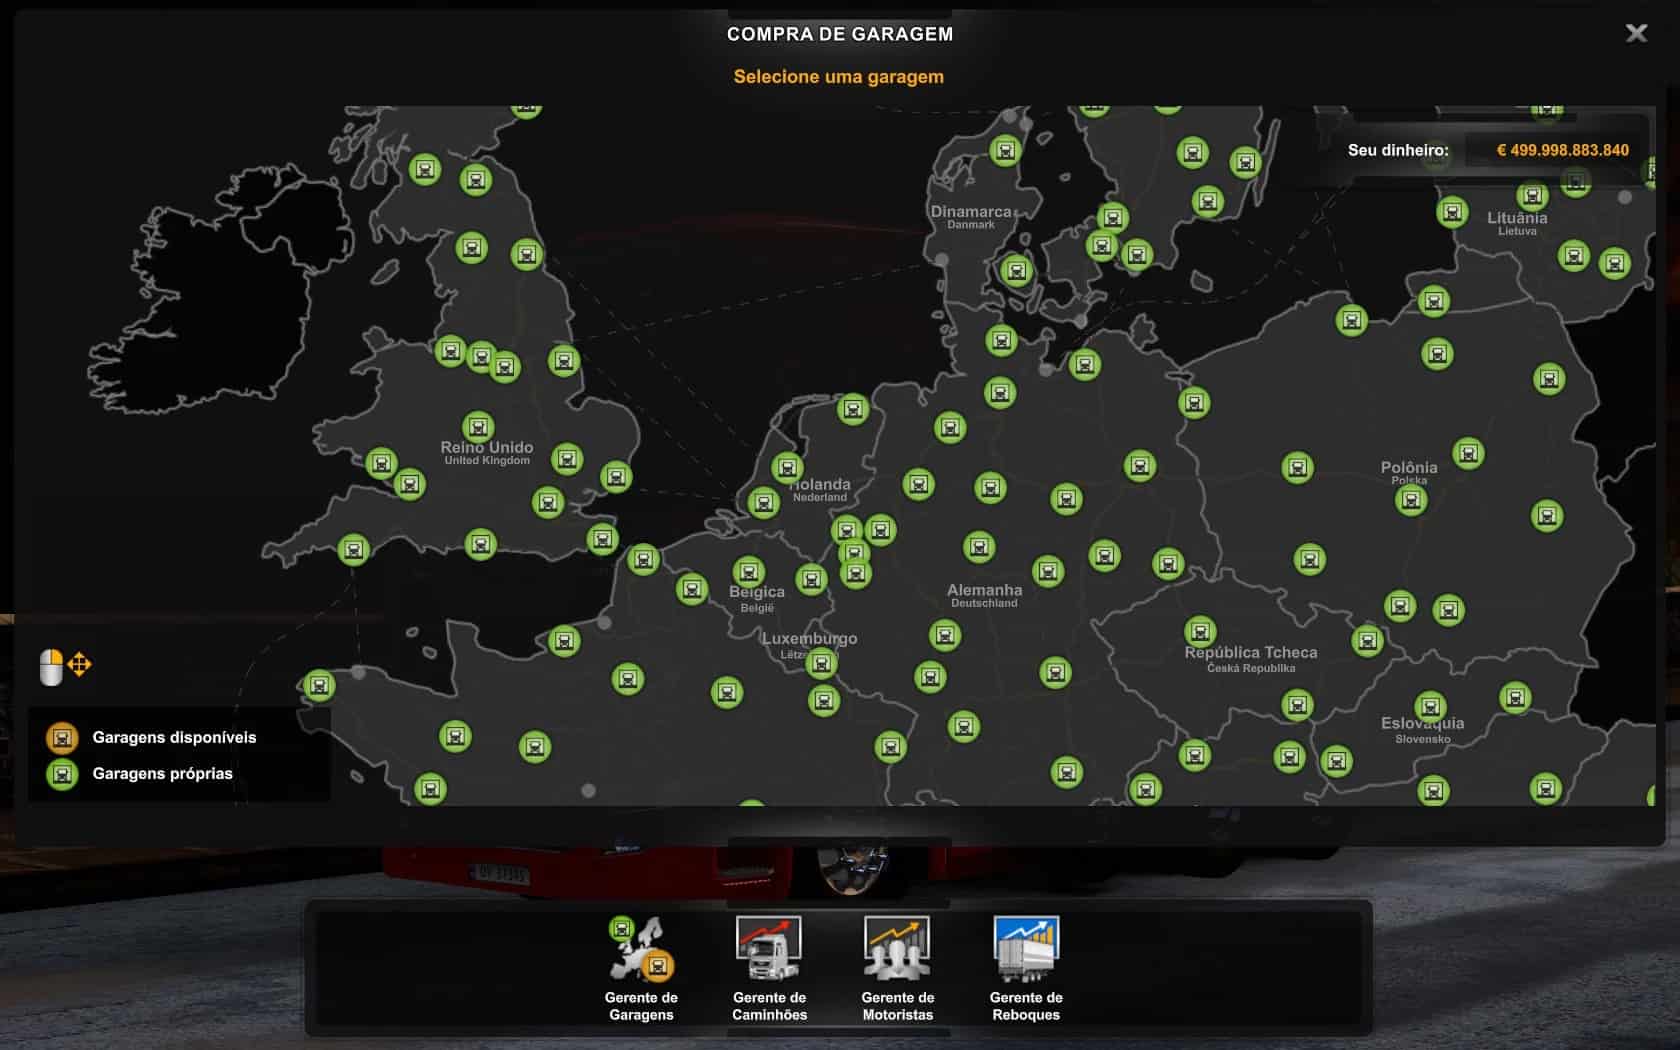Click the orange Garagens disponíveis legend icon
Viewport: 1680px width, 1050px height.
pos(62,738)
